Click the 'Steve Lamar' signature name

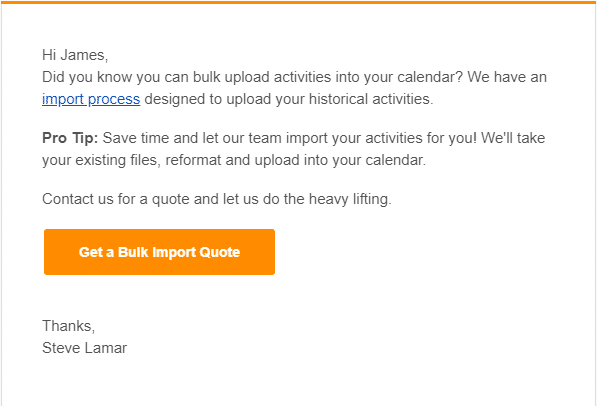85,348
